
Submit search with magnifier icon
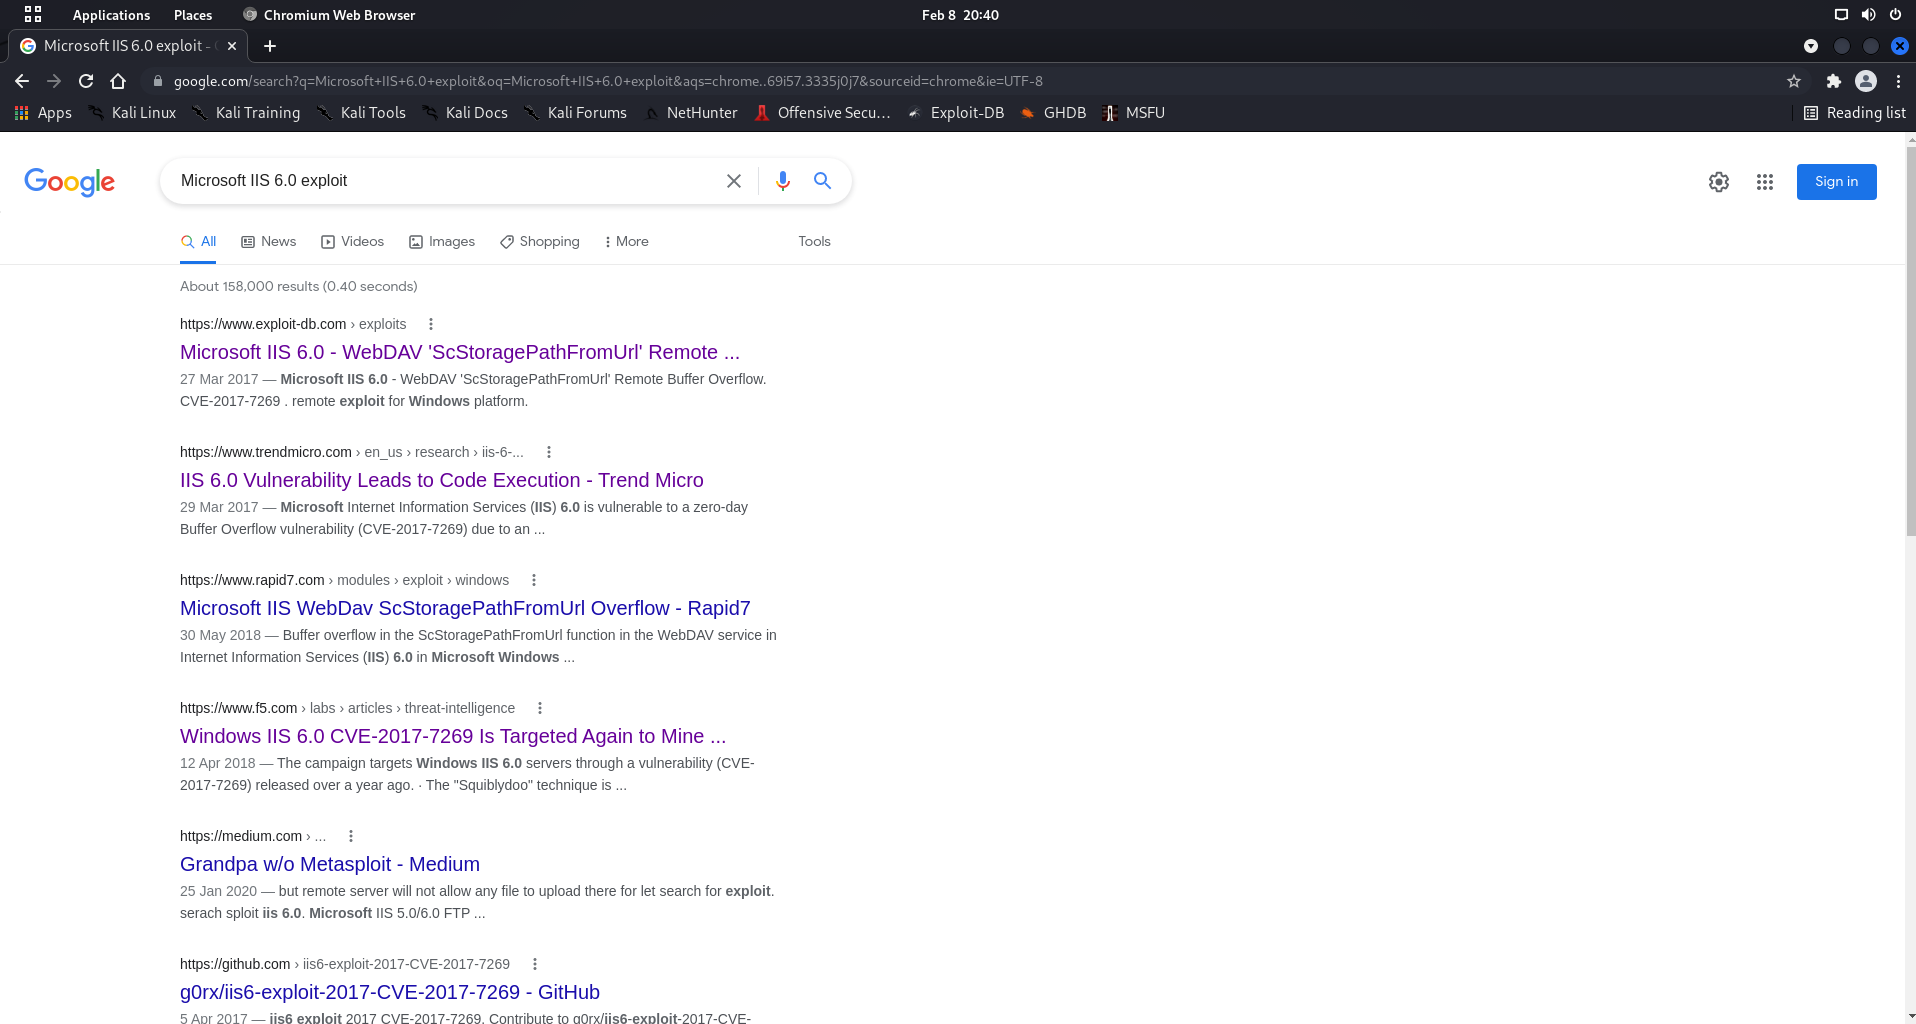[822, 181]
